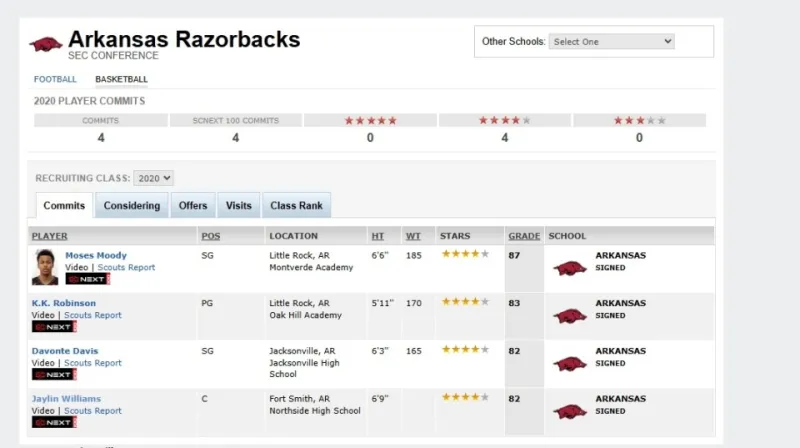
Task: Sort the table by Stars column
Action: (455, 236)
